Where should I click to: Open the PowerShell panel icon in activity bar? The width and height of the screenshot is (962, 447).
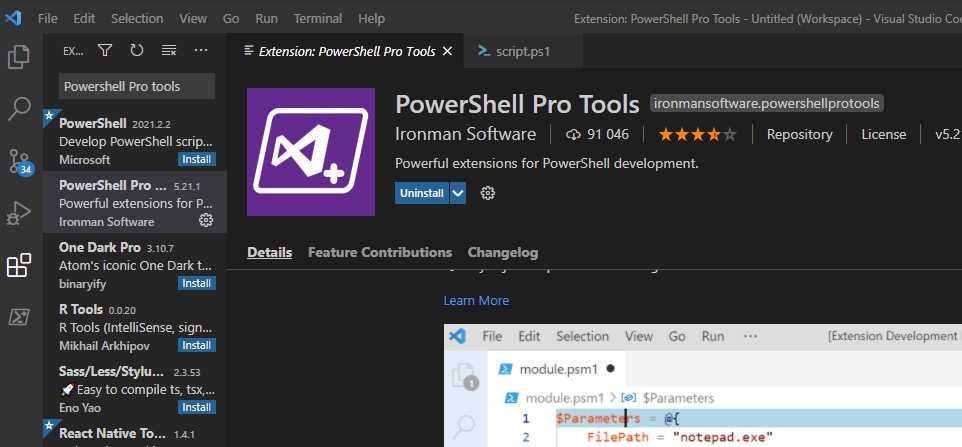[18, 317]
